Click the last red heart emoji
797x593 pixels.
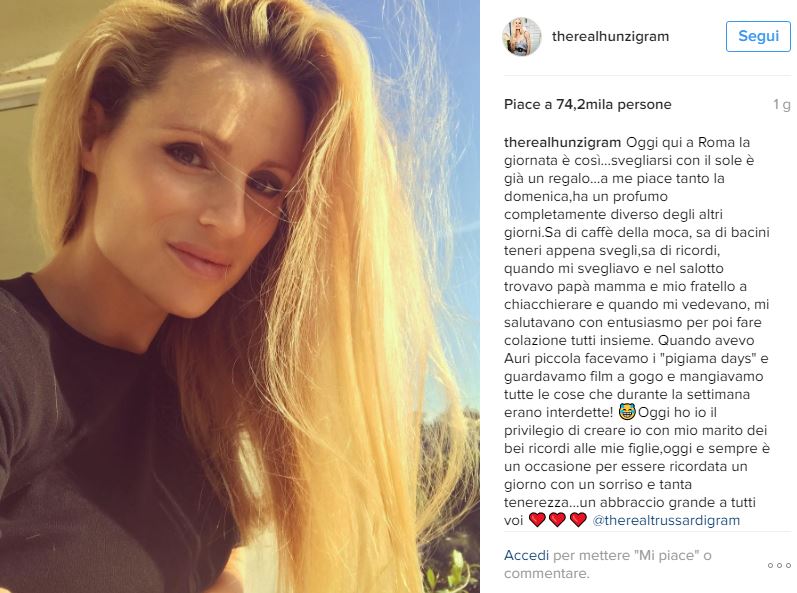pos(578,520)
